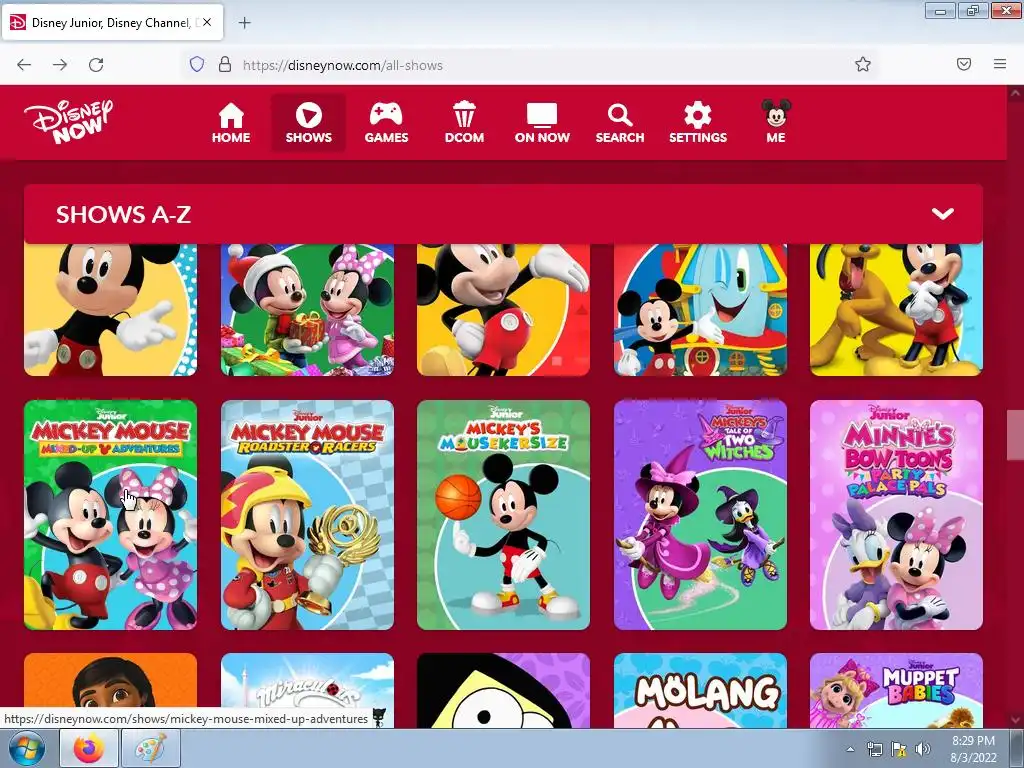1024x768 pixels.
Task: Open the volume speaker tray icon
Action: point(922,749)
